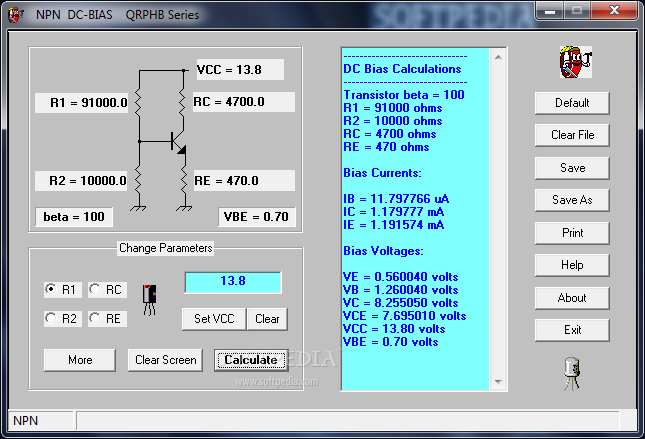Image resolution: width=645 pixels, height=439 pixels.
Task: Click the VCE = 7.695010 volts line
Action: pos(405,316)
